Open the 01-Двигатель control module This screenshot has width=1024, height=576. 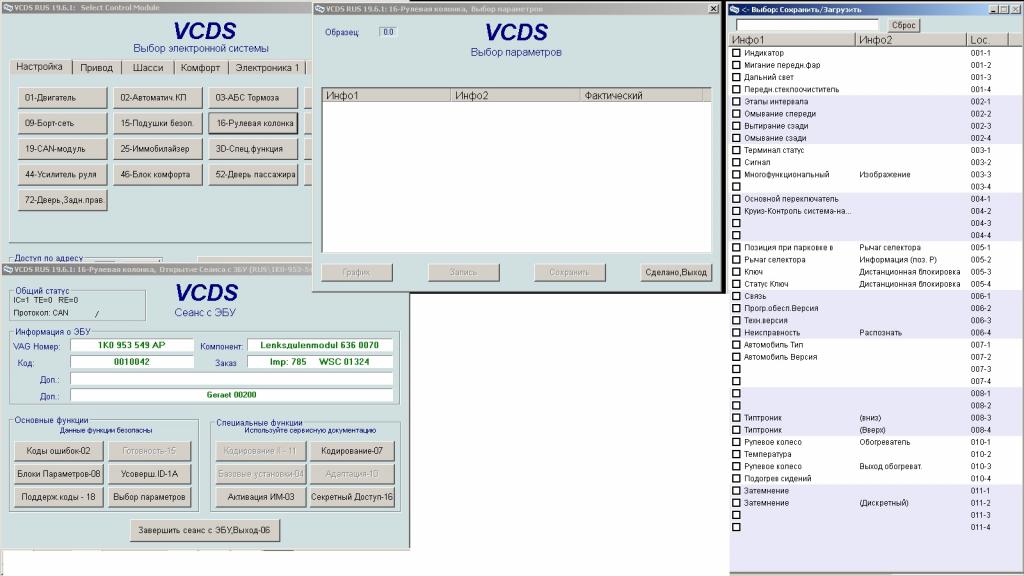(x=63, y=98)
